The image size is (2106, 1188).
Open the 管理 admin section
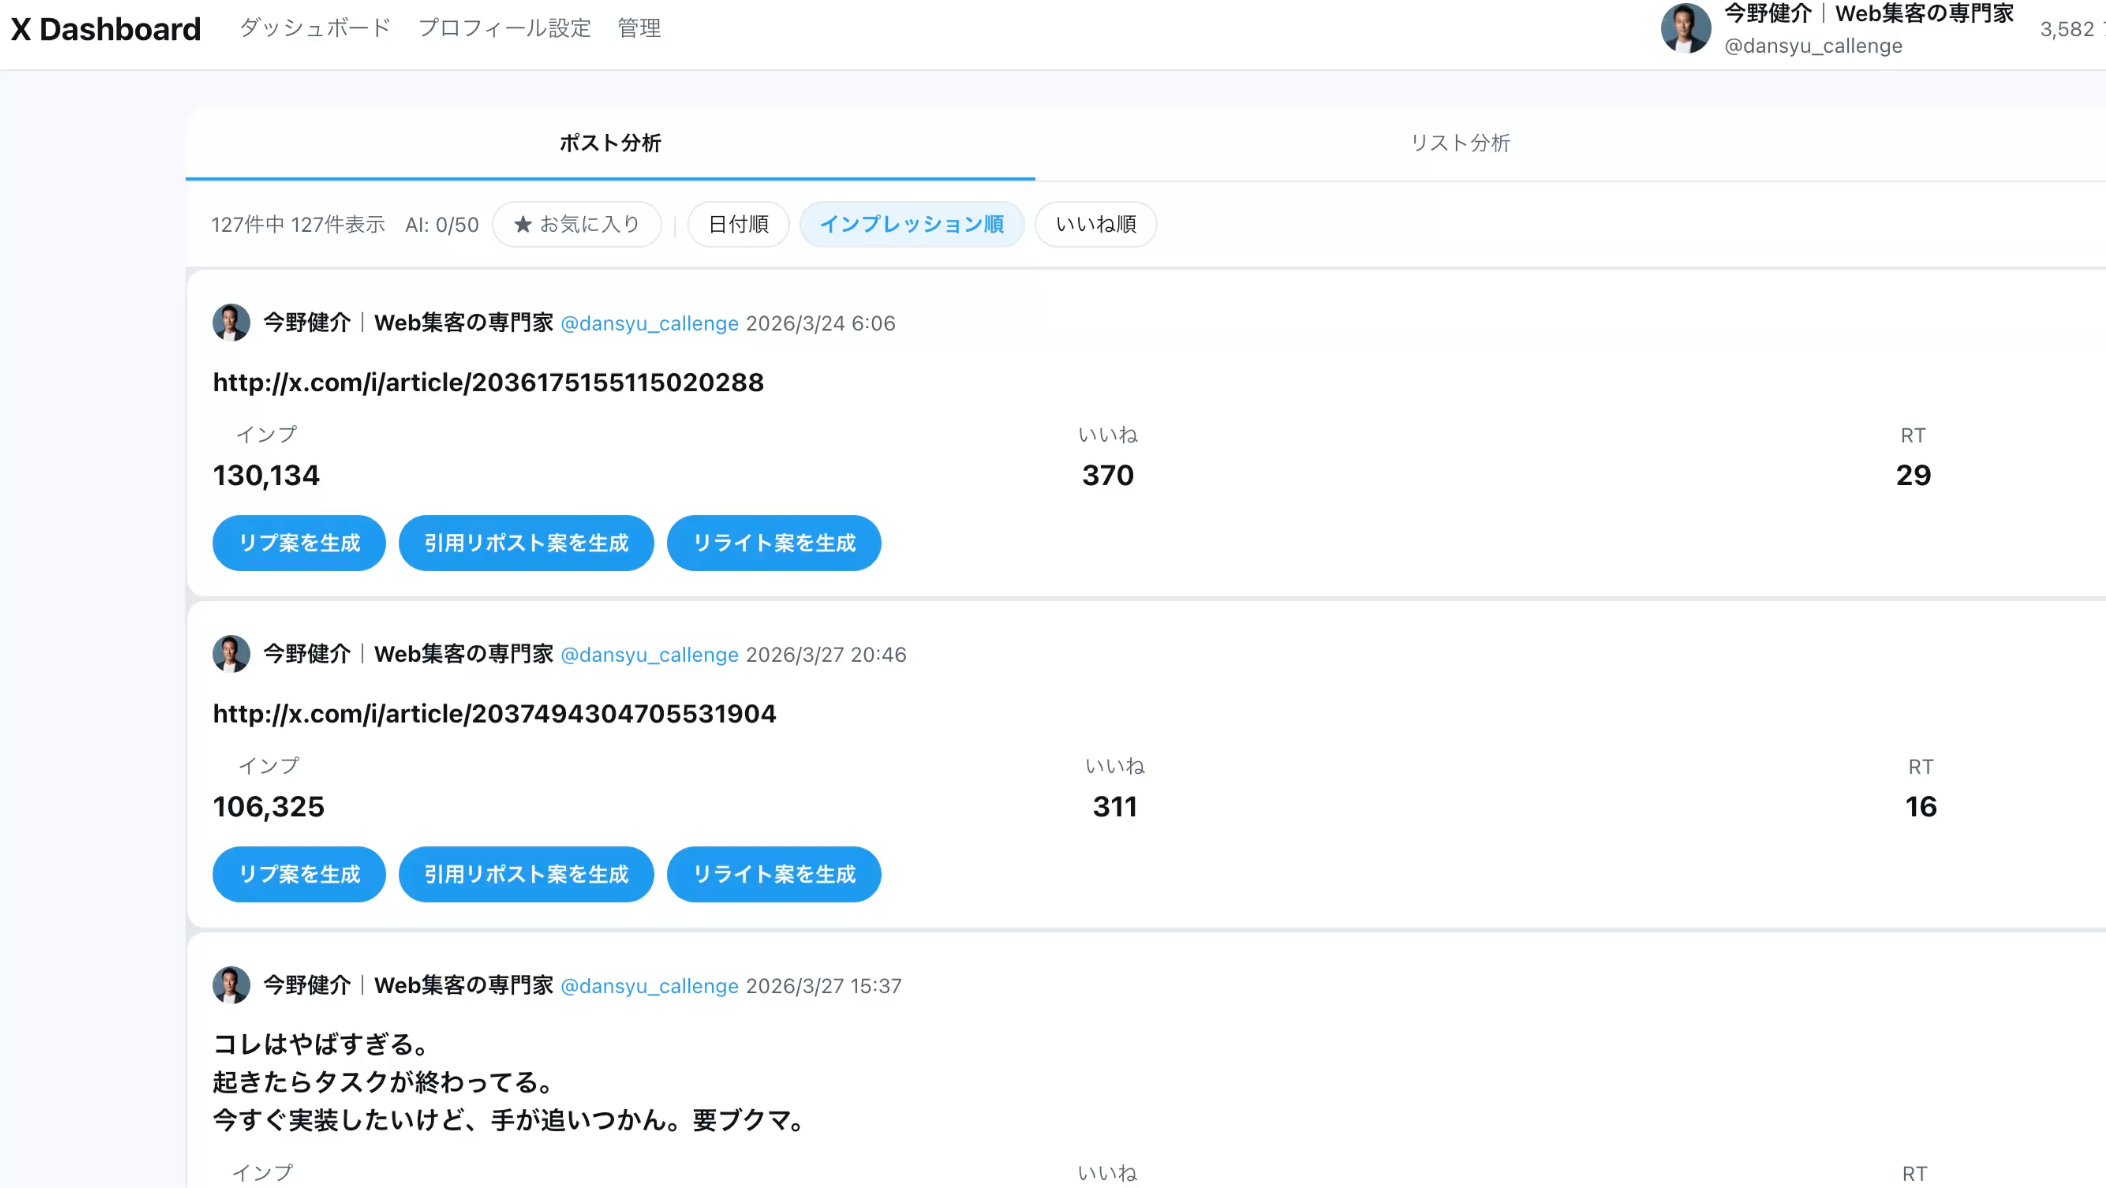(638, 28)
